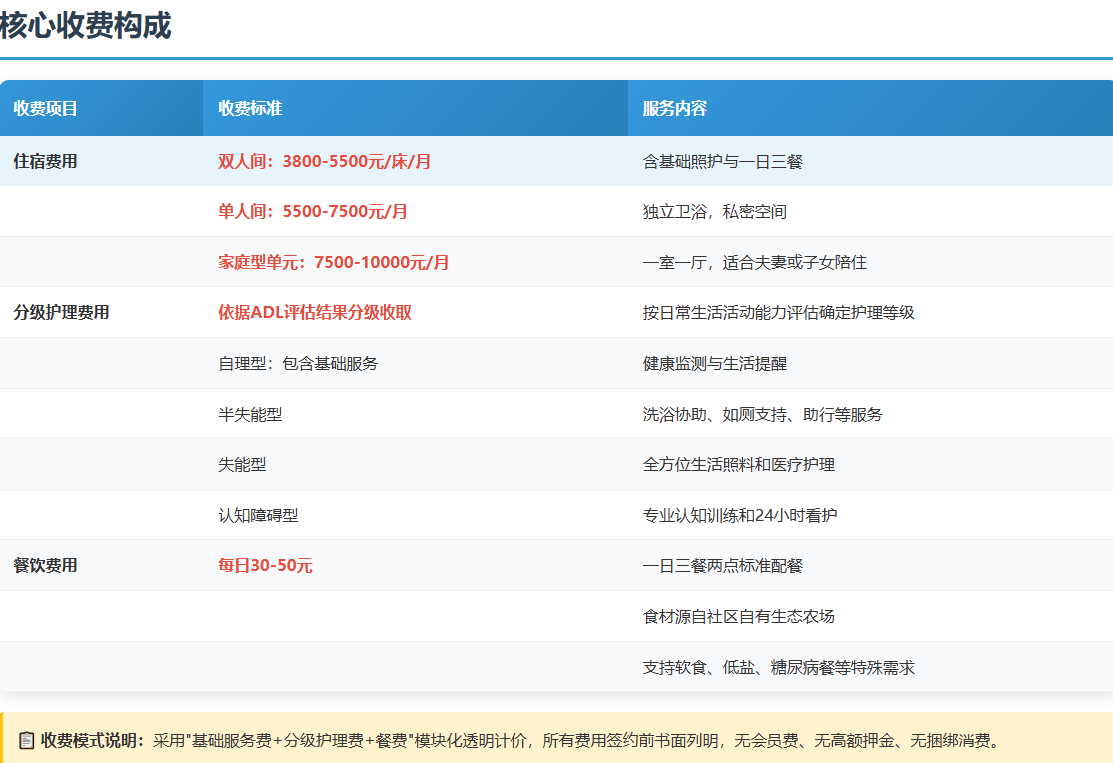The image size is (1113, 763).
Task: Click the 认知障碍型 care level cell
Action: tap(258, 516)
